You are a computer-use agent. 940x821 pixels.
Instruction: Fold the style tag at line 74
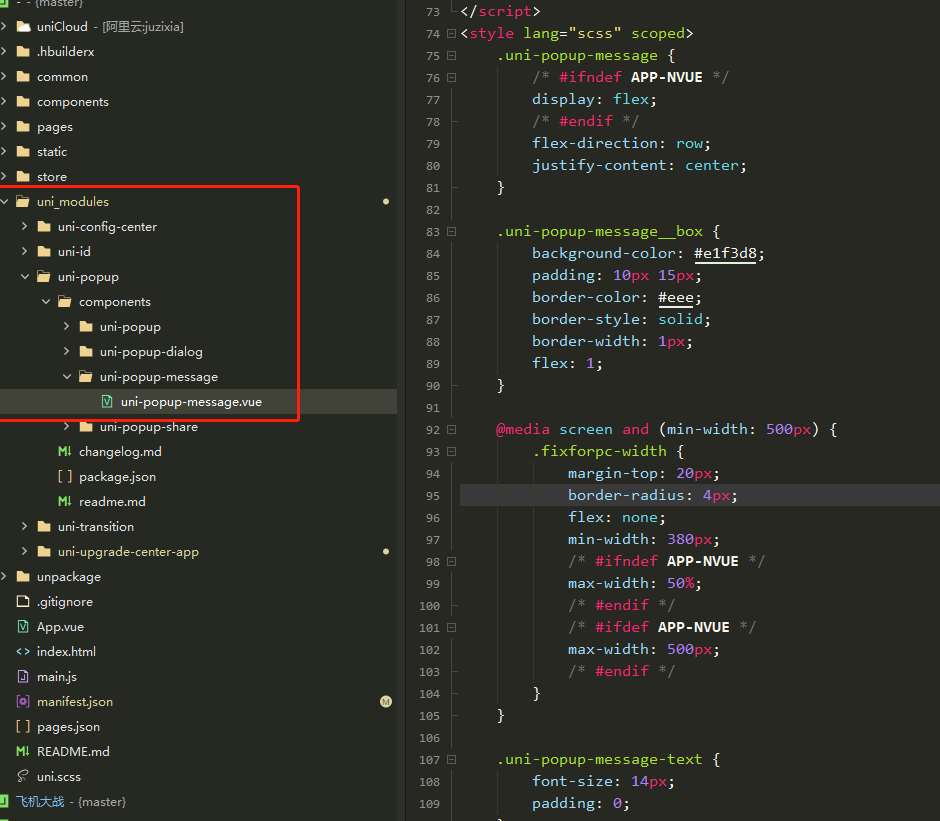click(x=451, y=34)
